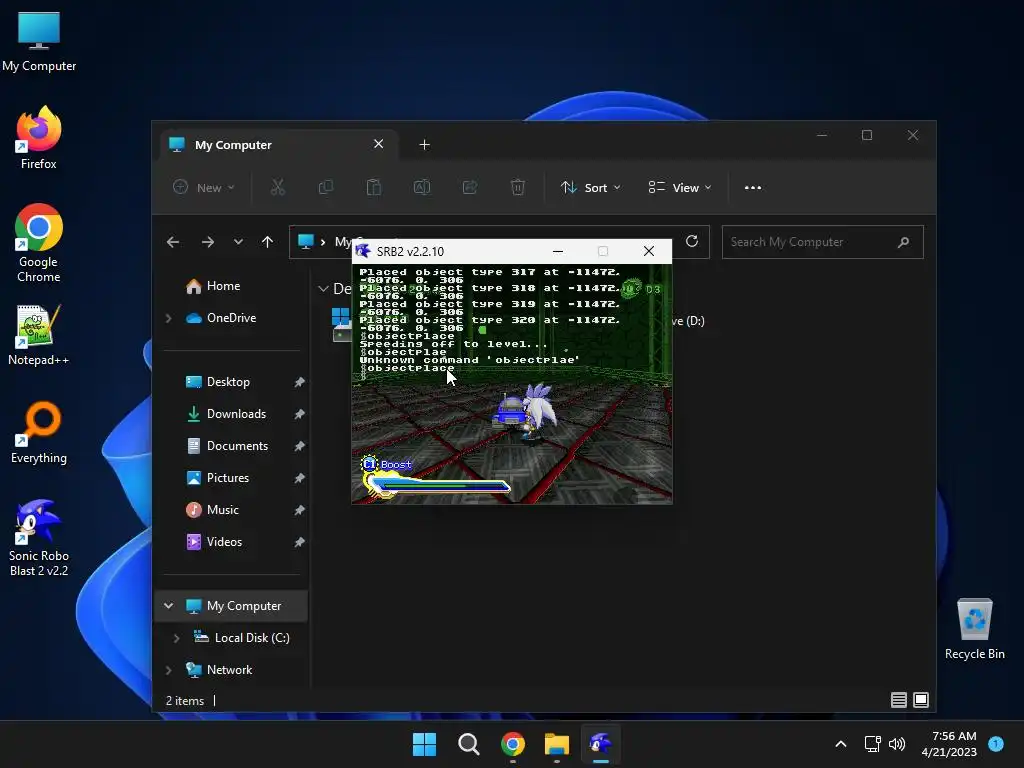Click the Delete trash icon in Explorer toolbar

click(517, 187)
